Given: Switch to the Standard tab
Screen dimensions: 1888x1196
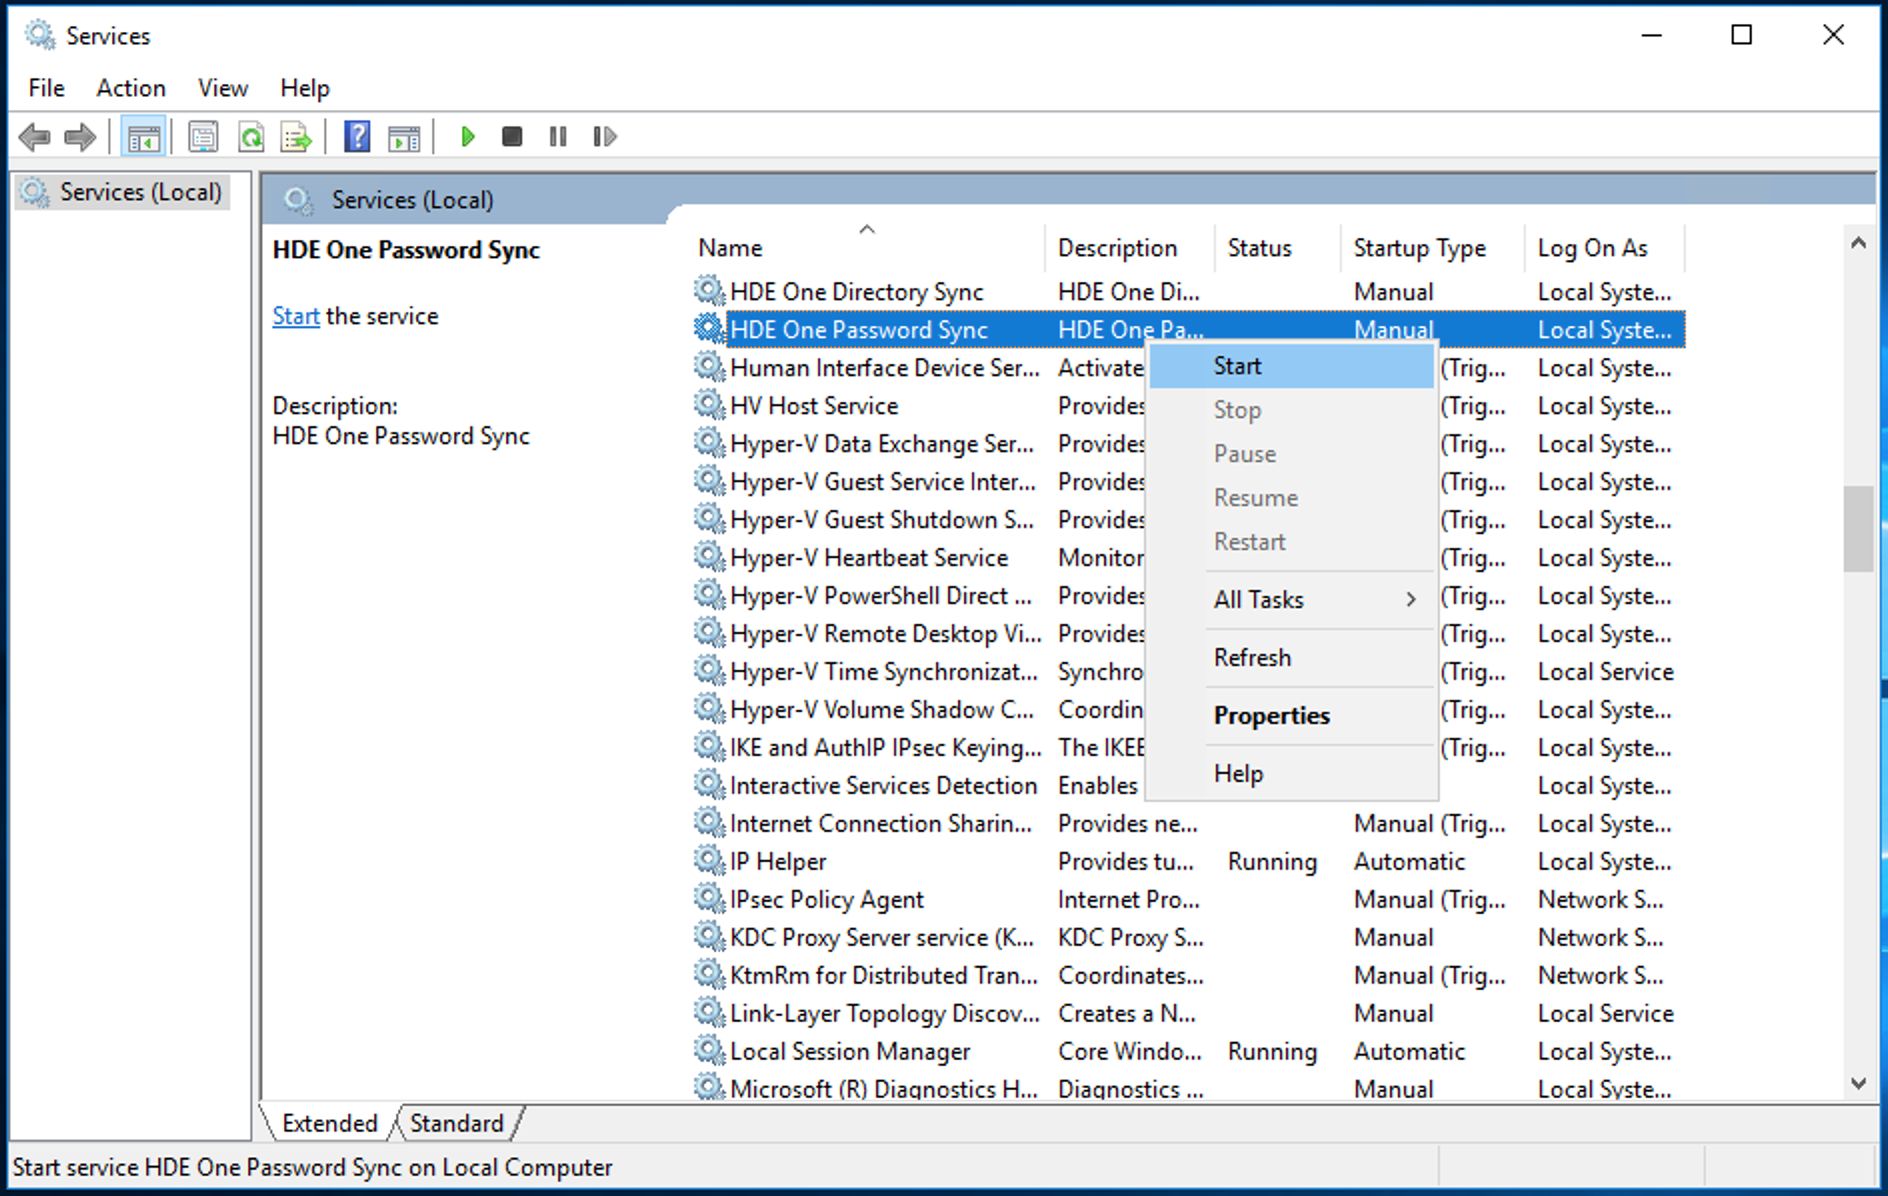Looking at the screenshot, I should (457, 1123).
